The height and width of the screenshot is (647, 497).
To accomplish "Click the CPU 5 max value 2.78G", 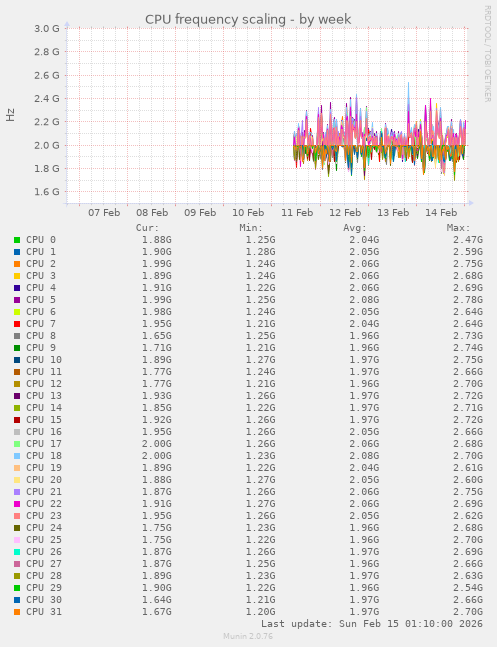I will tap(468, 300).
